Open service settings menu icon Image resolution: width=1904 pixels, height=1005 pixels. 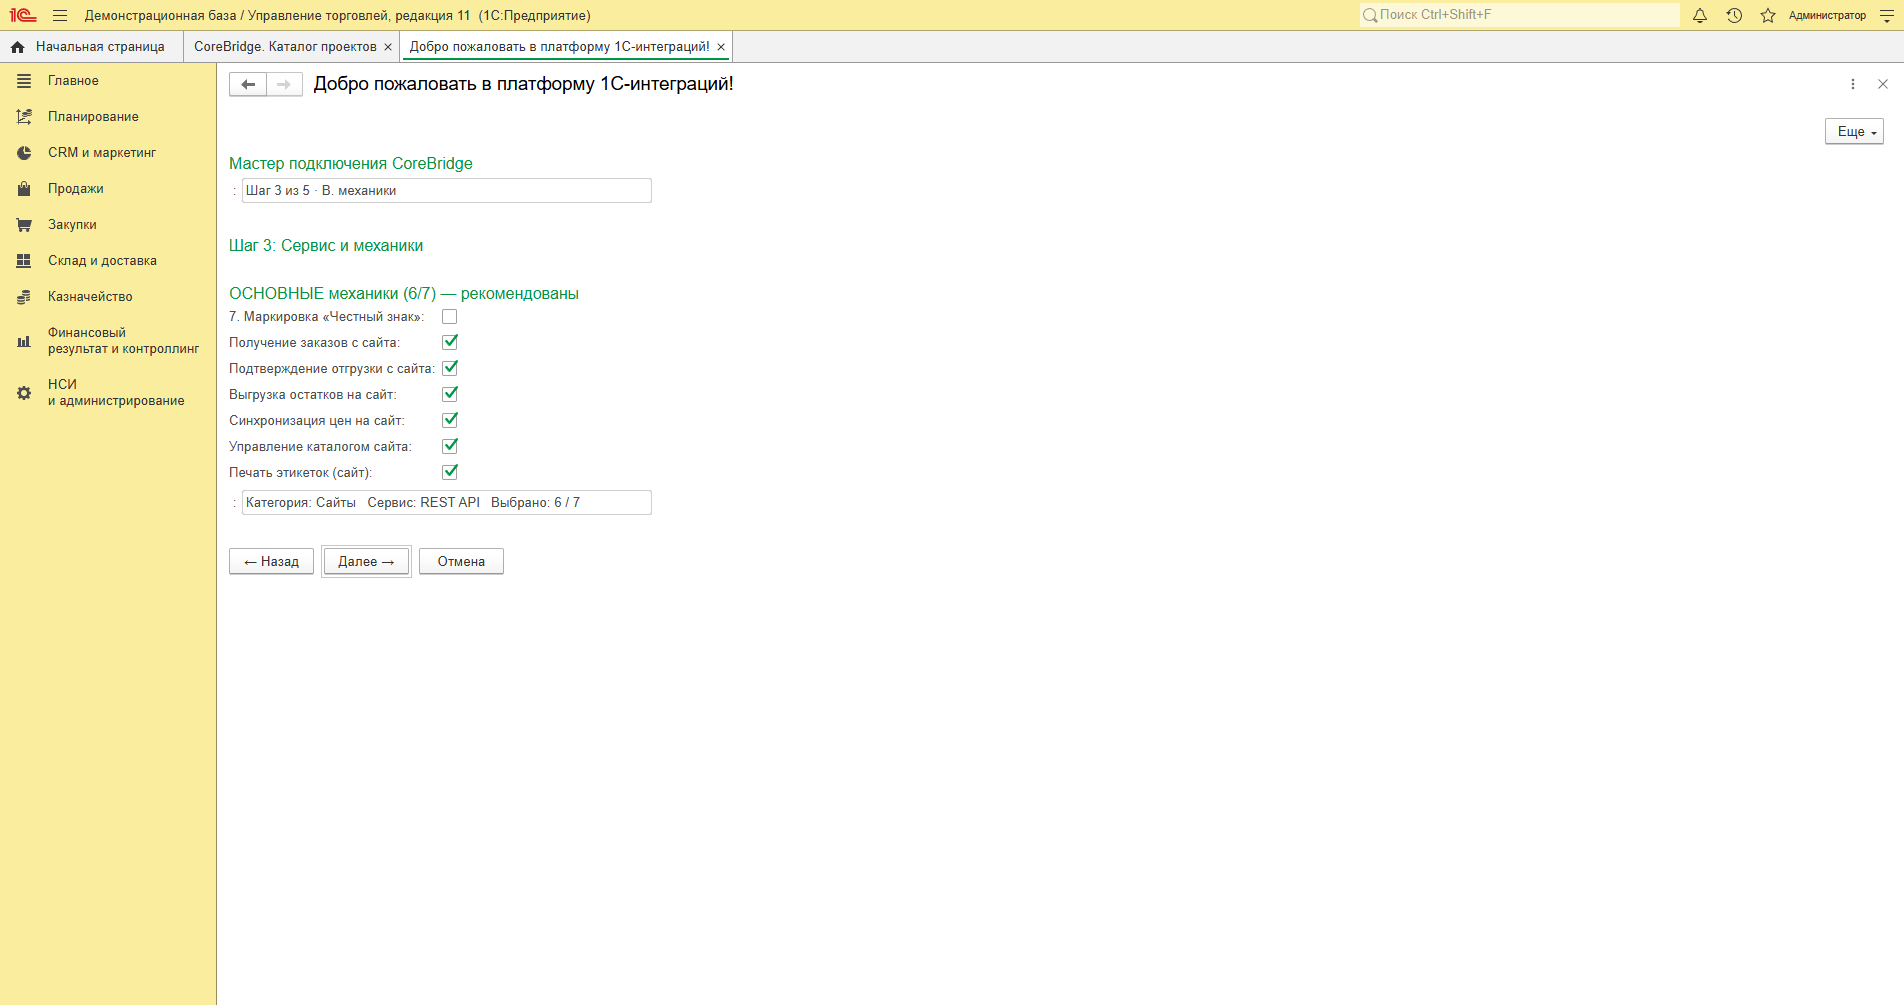pos(1887,15)
